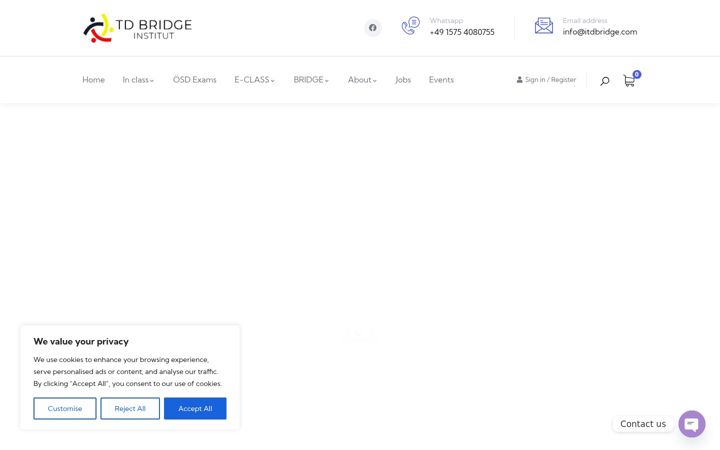Open the Jobs menu item

[403, 80]
